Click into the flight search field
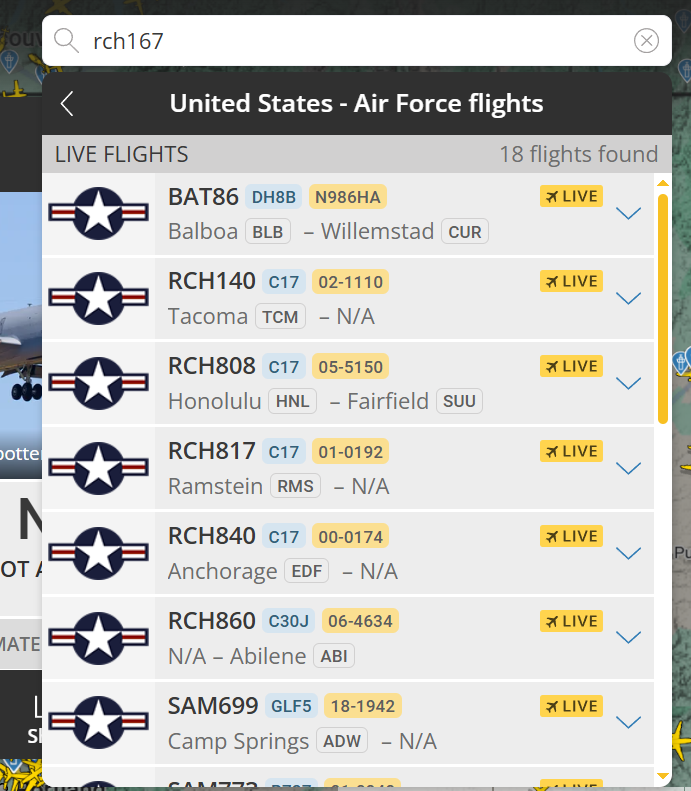 point(350,41)
